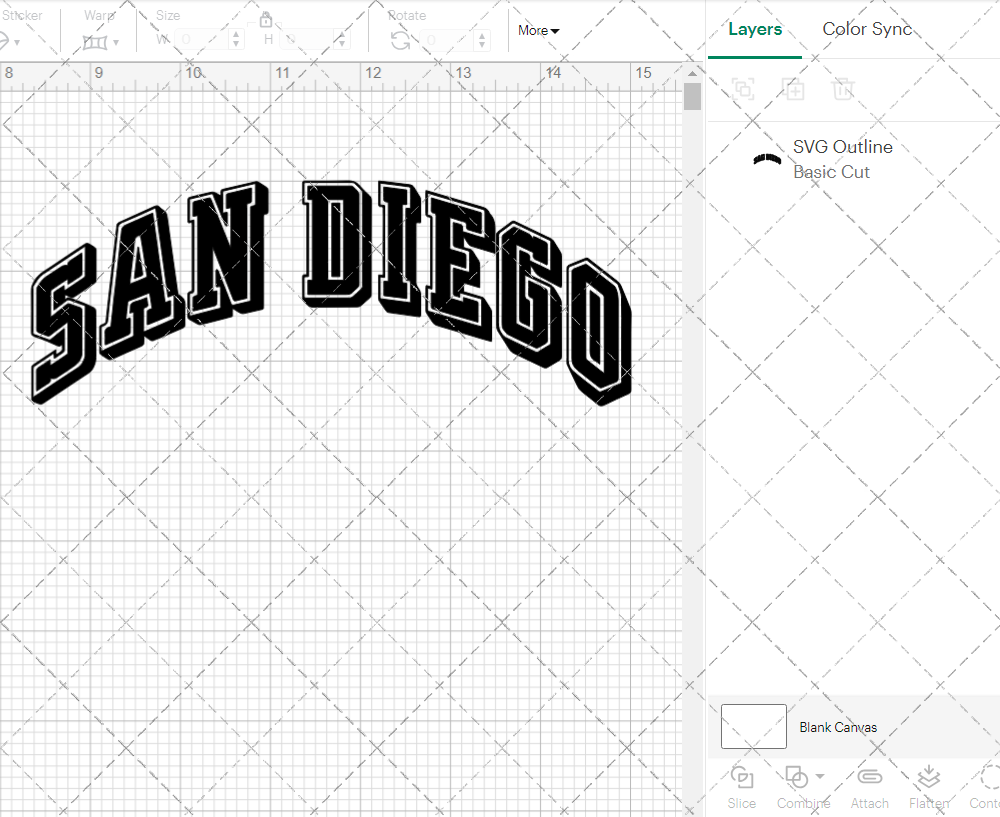The image size is (1000, 817).
Task: Click the Rotate icon
Action: point(401,41)
